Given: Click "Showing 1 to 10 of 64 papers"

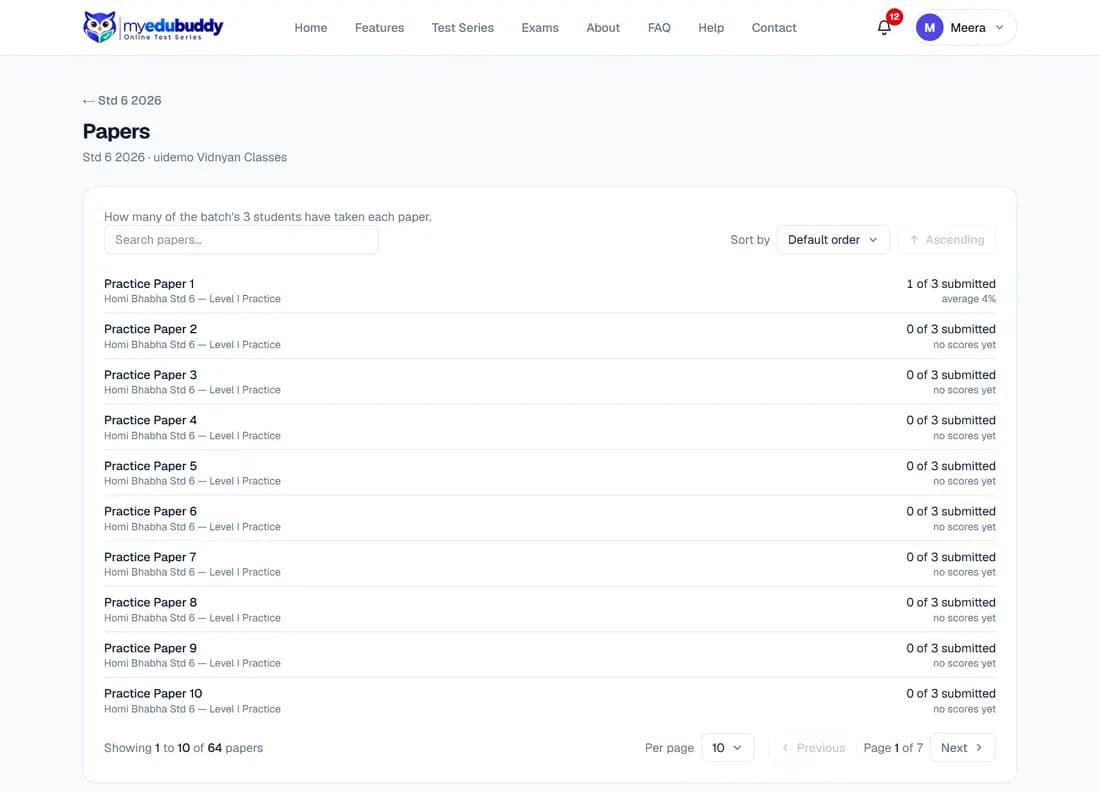Looking at the screenshot, I should [184, 747].
